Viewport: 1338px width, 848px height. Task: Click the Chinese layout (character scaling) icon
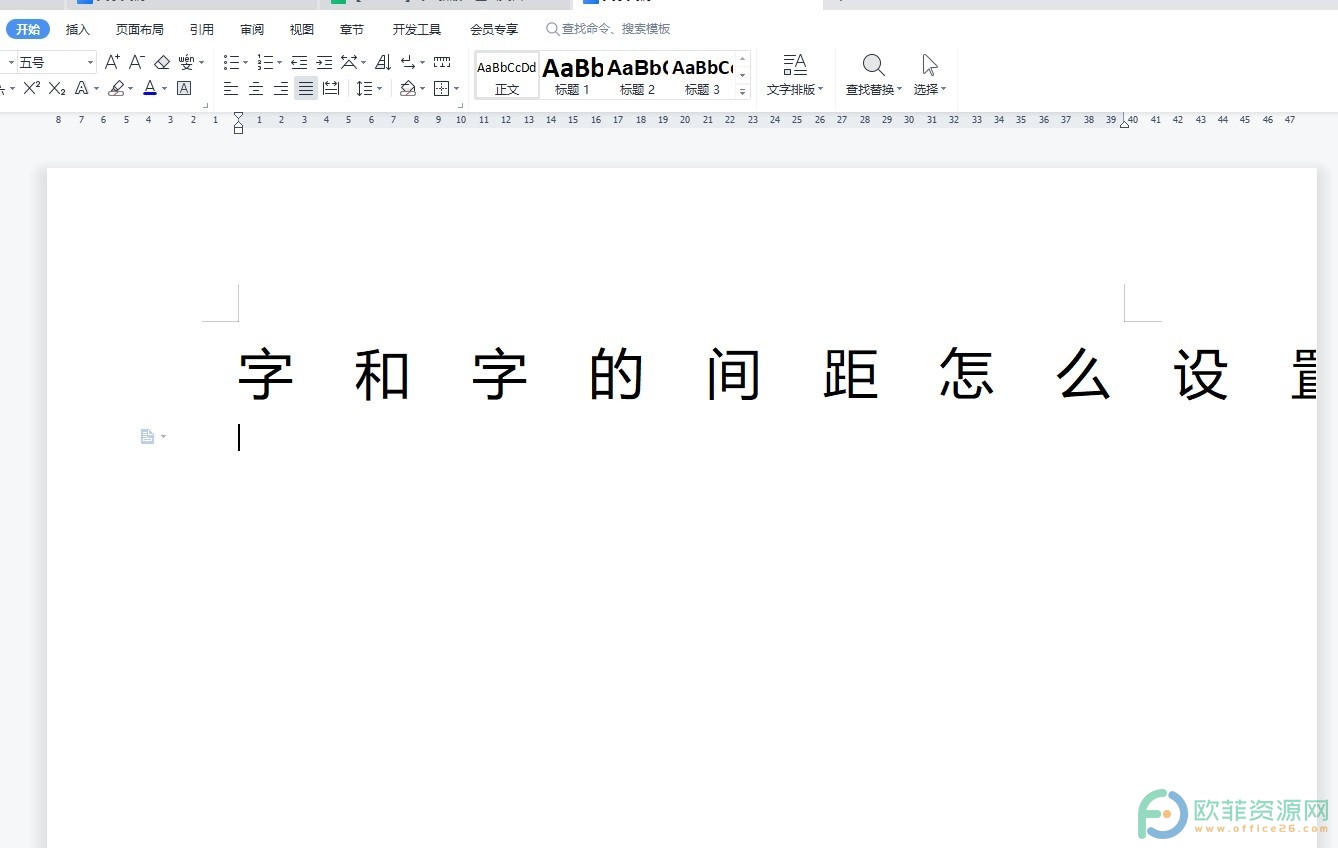click(x=349, y=62)
